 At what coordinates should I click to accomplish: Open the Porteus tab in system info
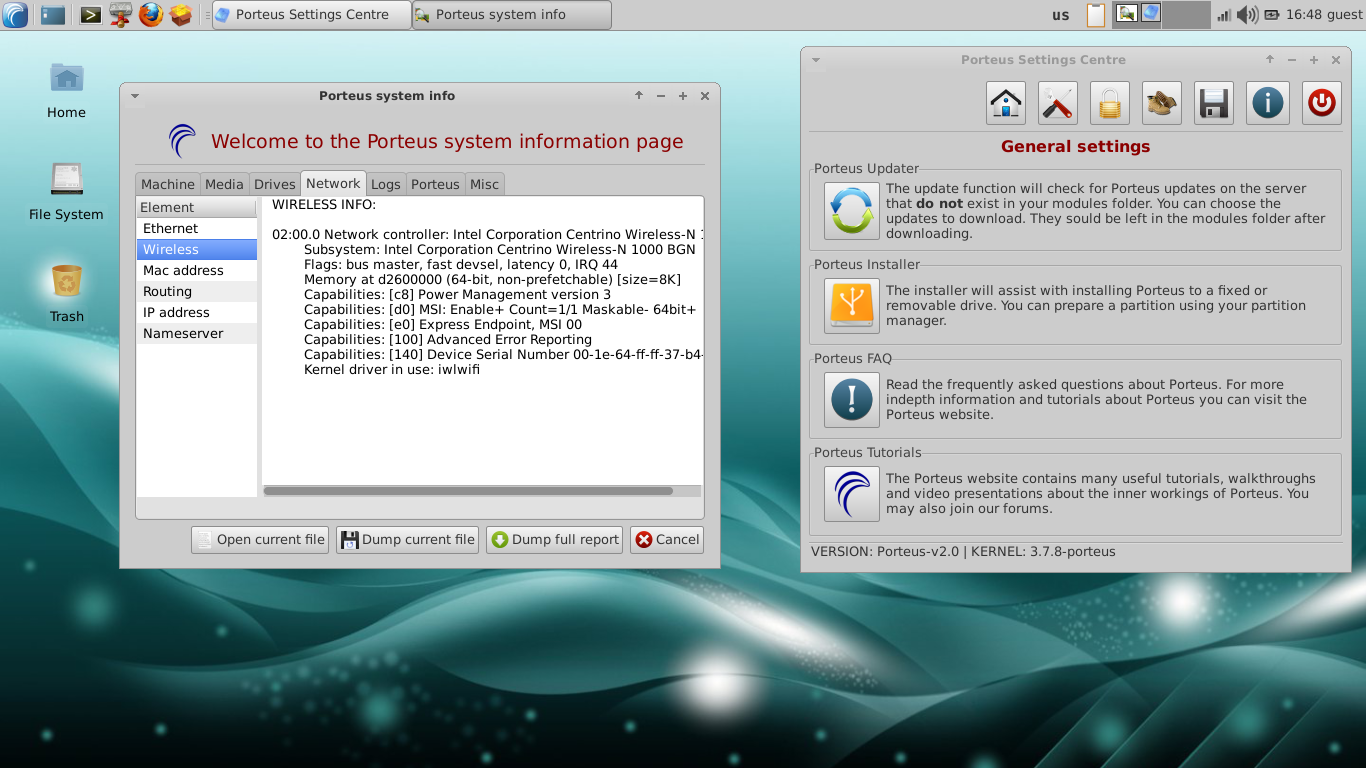click(435, 184)
